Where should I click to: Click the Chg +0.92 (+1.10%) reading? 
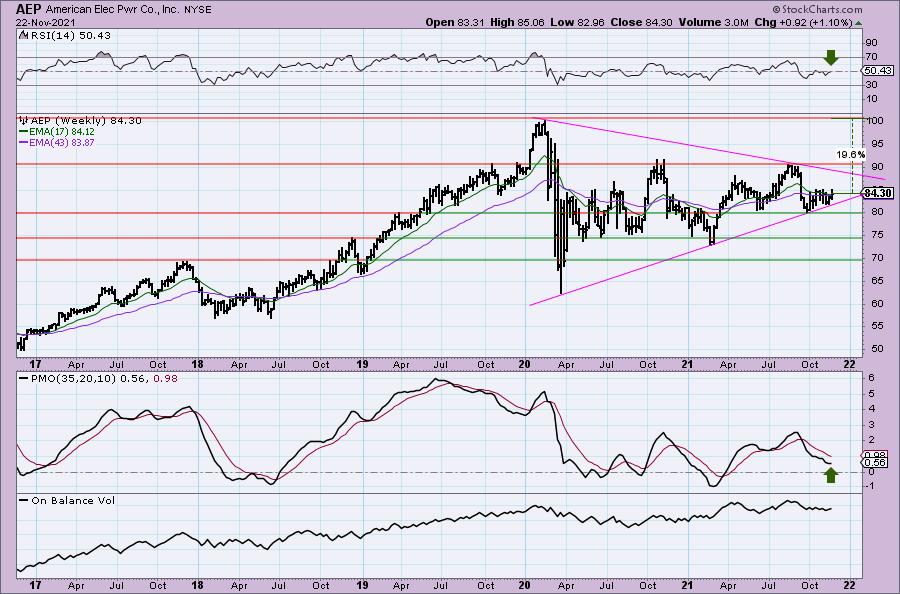[802, 22]
